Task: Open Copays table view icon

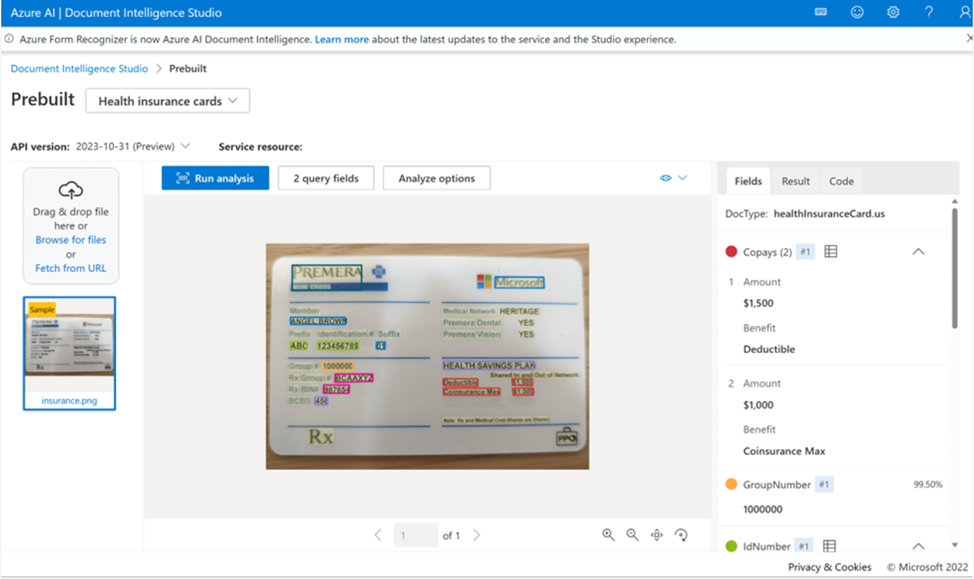Action: 831,252
